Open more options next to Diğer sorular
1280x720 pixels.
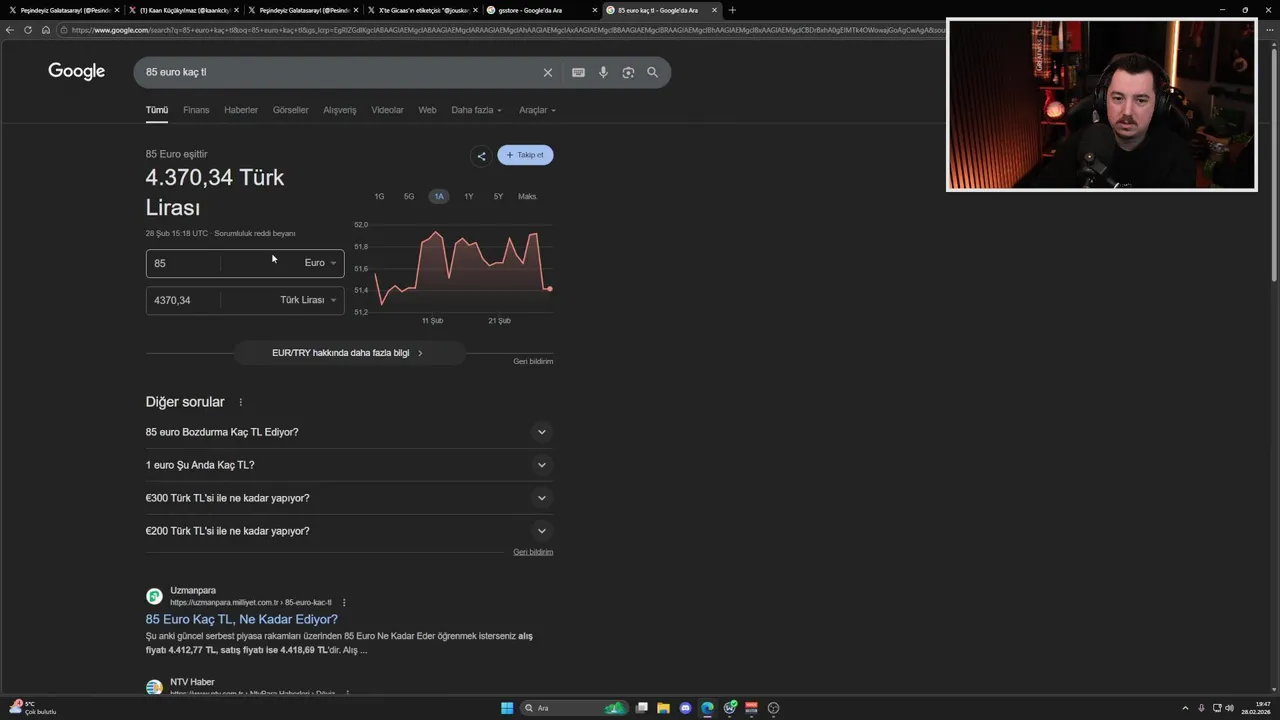pos(240,402)
